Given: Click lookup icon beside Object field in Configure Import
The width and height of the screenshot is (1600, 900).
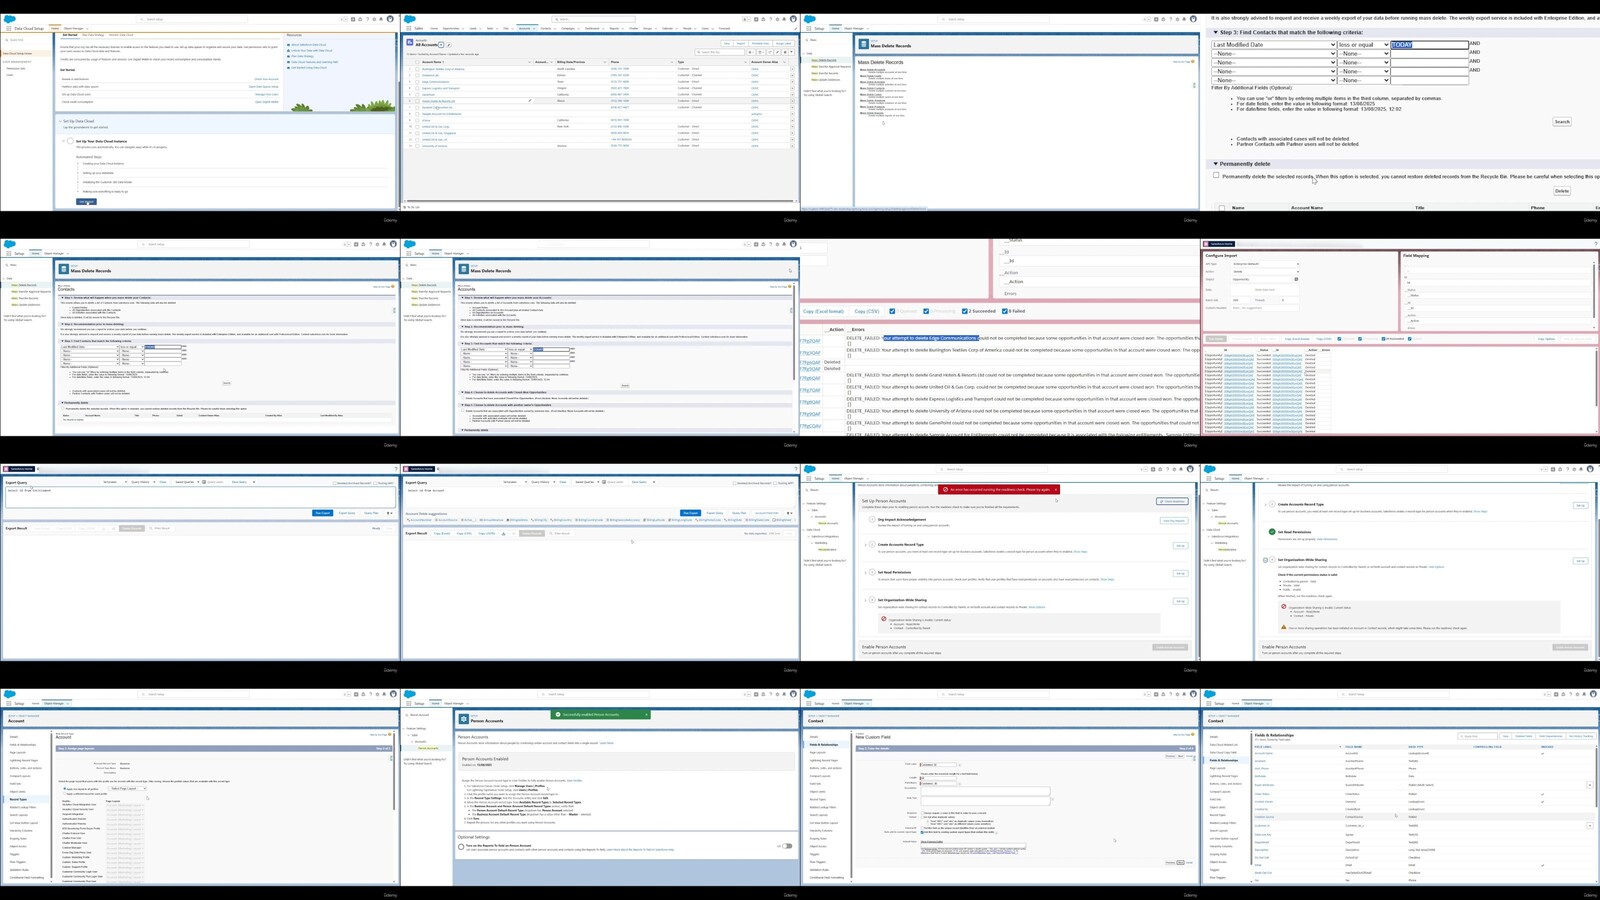Looking at the screenshot, I should (1296, 279).
